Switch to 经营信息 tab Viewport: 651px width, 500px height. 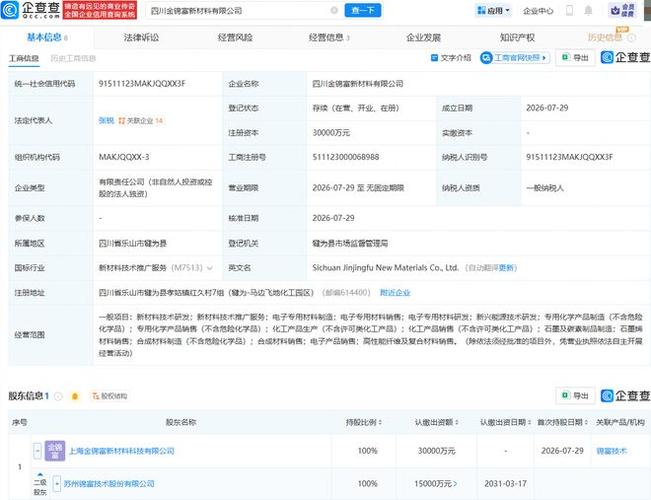click(329, 38)
